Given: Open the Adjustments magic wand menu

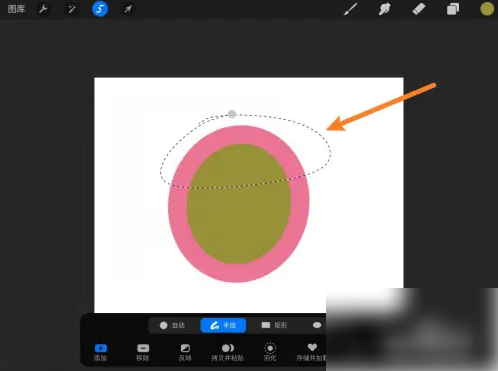Looking at the screenshot, I should pos(71,9).
